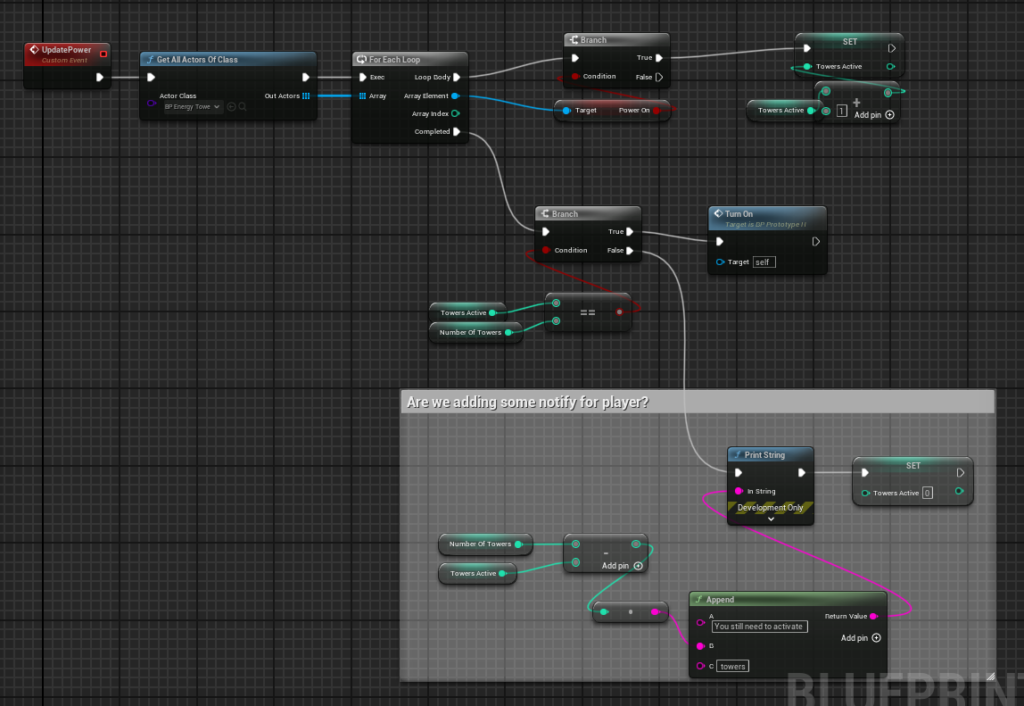Click the Out Actors array output pin

click(x=306, y=96)
